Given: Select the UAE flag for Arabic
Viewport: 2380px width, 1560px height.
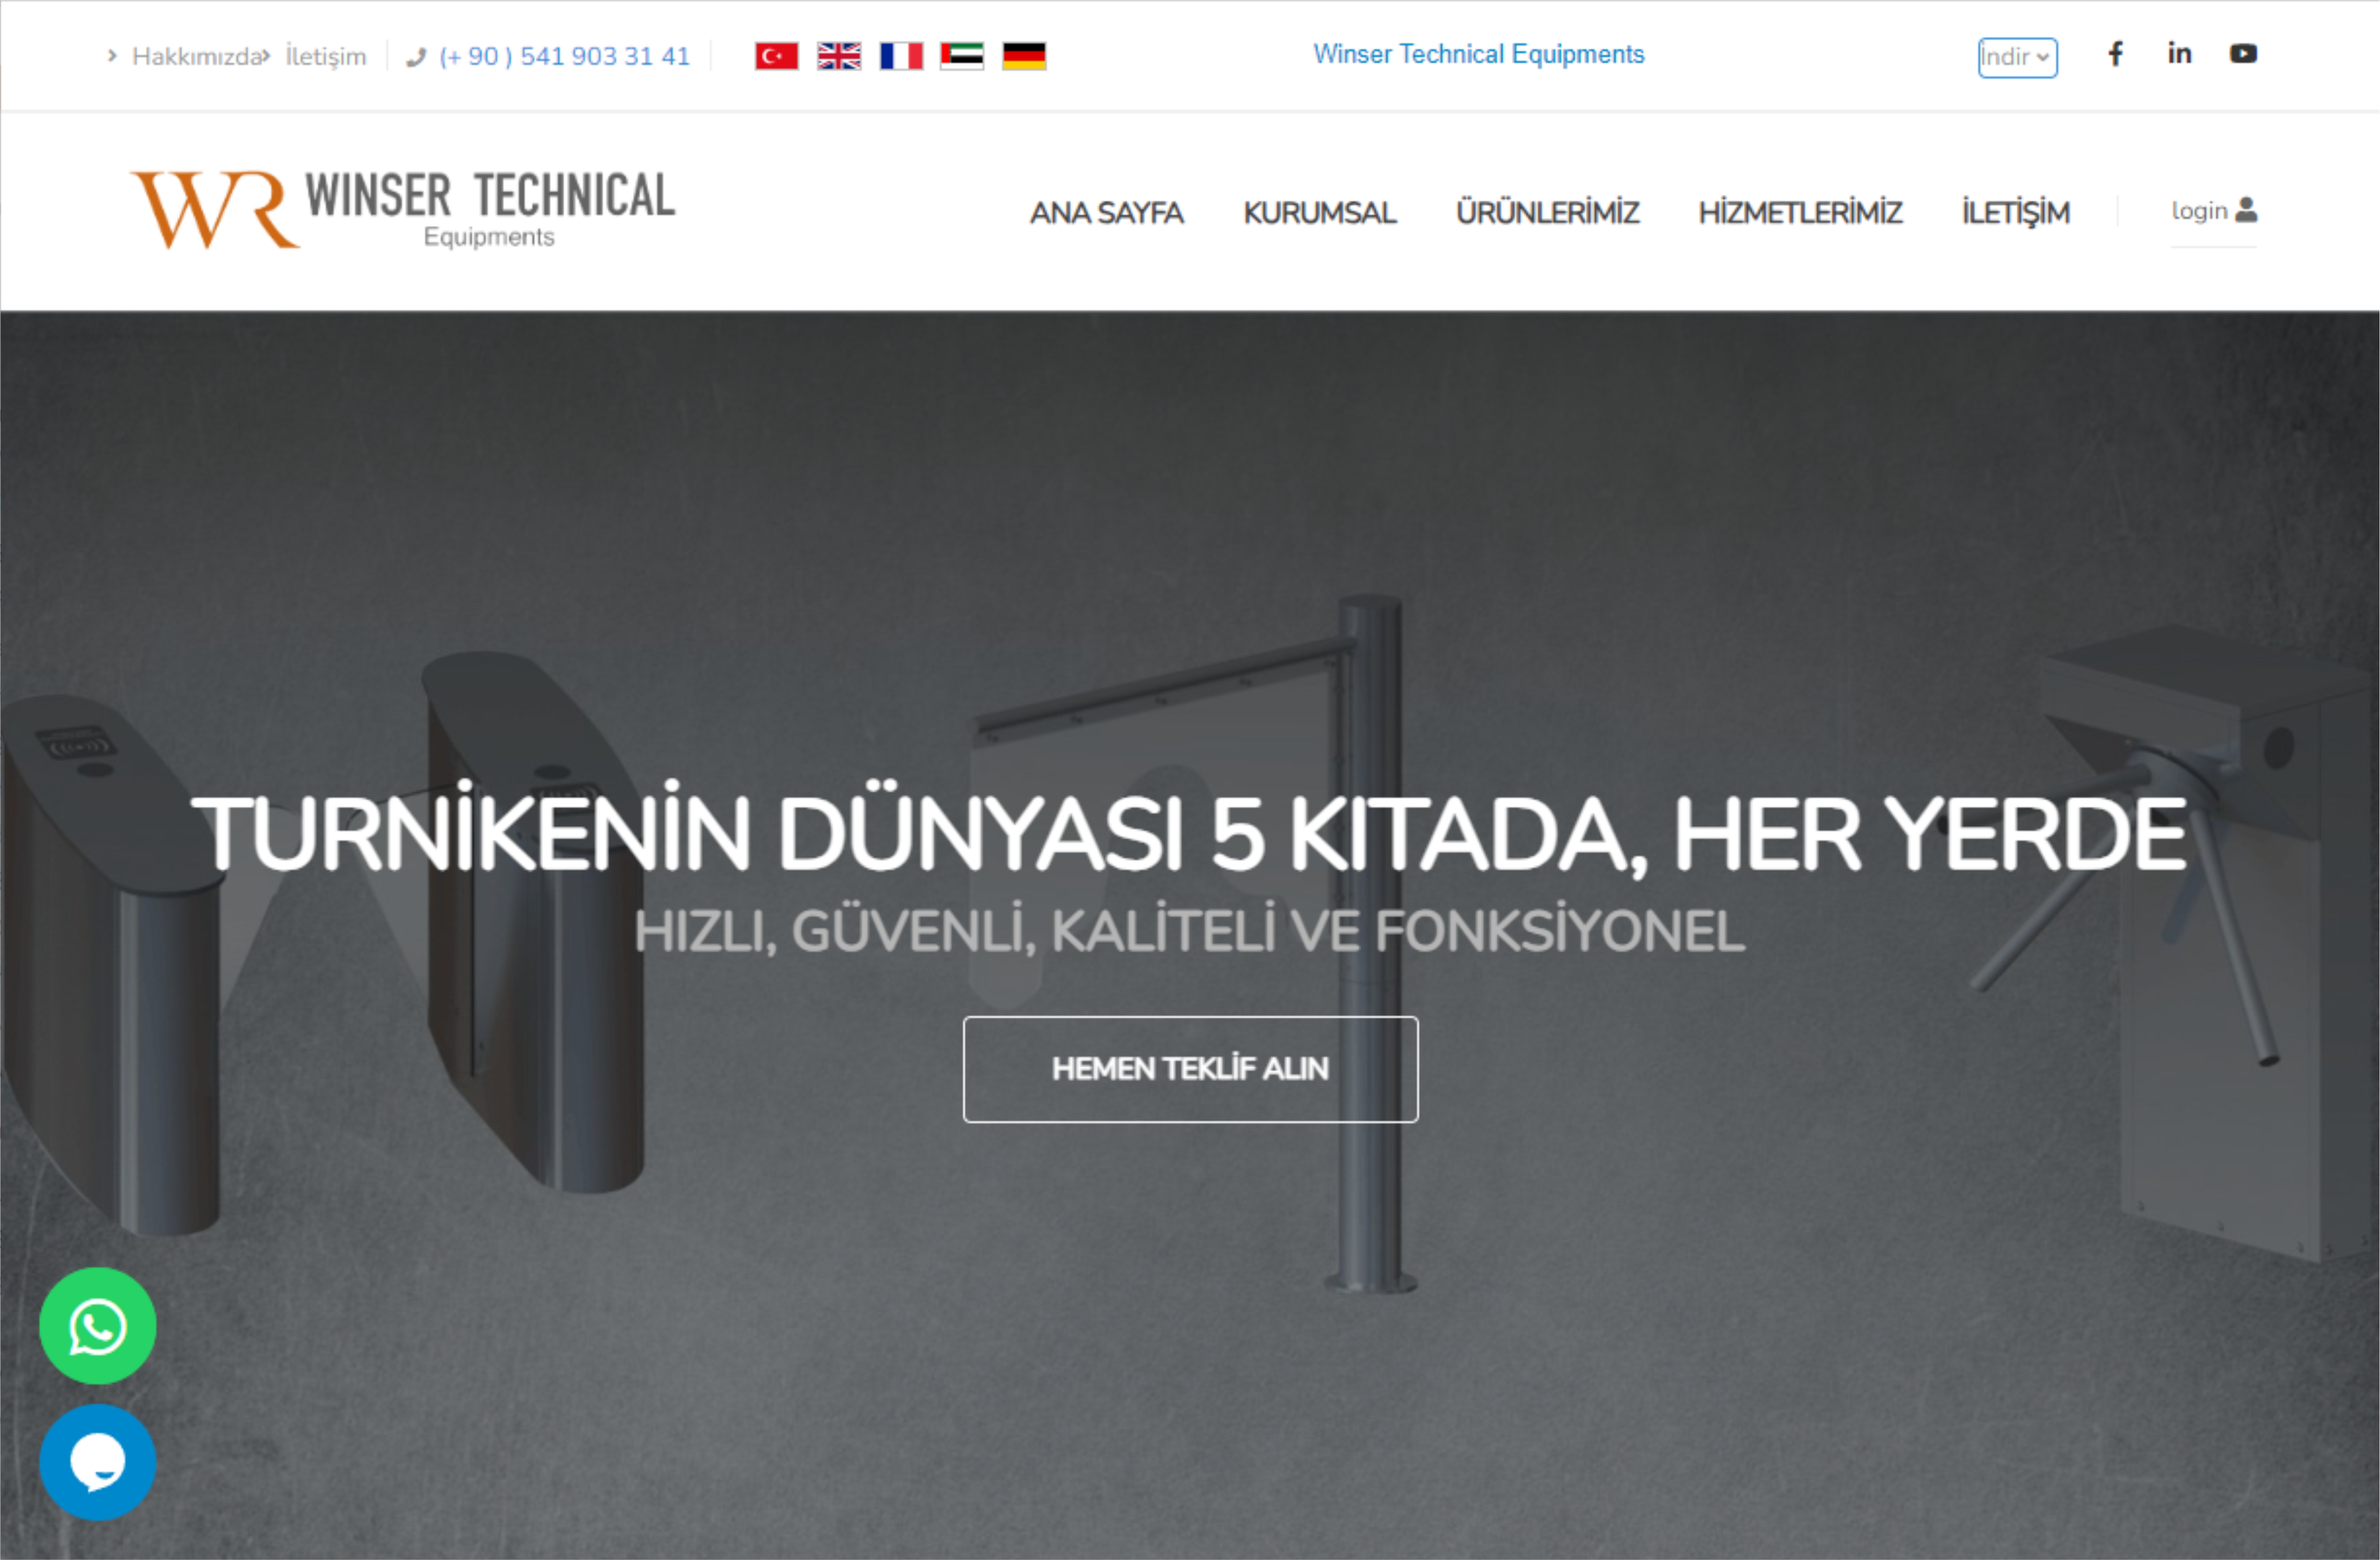Looking at the screenshot, I should click(962, 56).
